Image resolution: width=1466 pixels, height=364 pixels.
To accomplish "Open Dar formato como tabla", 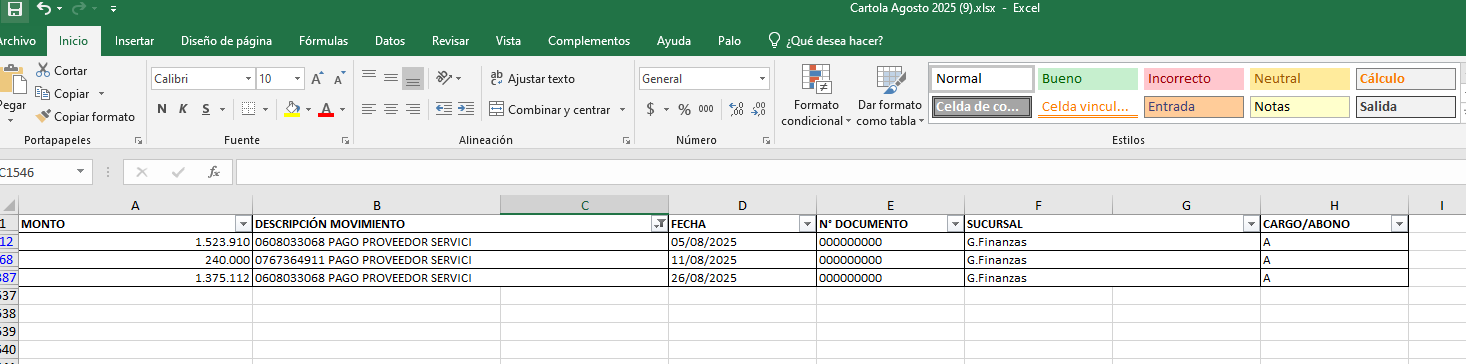I will pyautogui.click(x=889, y=95).
